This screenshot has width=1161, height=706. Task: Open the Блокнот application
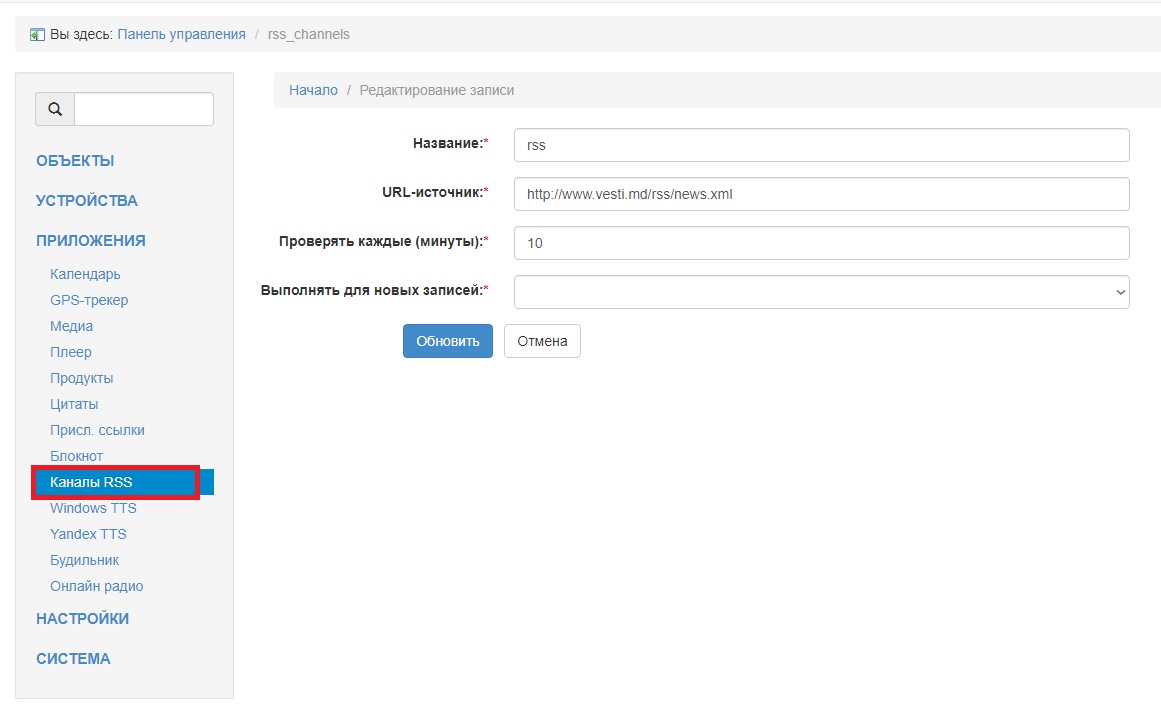point(79,455)
